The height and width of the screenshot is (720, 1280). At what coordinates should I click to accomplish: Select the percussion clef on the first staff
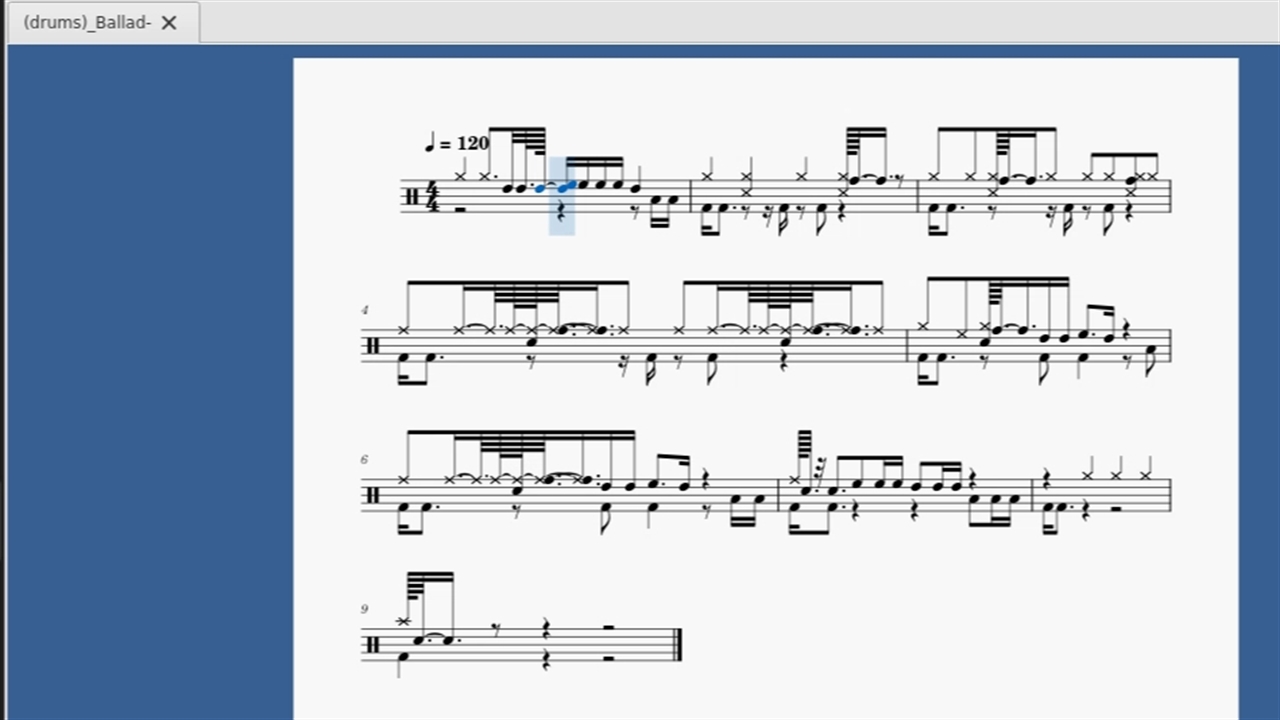tap(410, 196)
